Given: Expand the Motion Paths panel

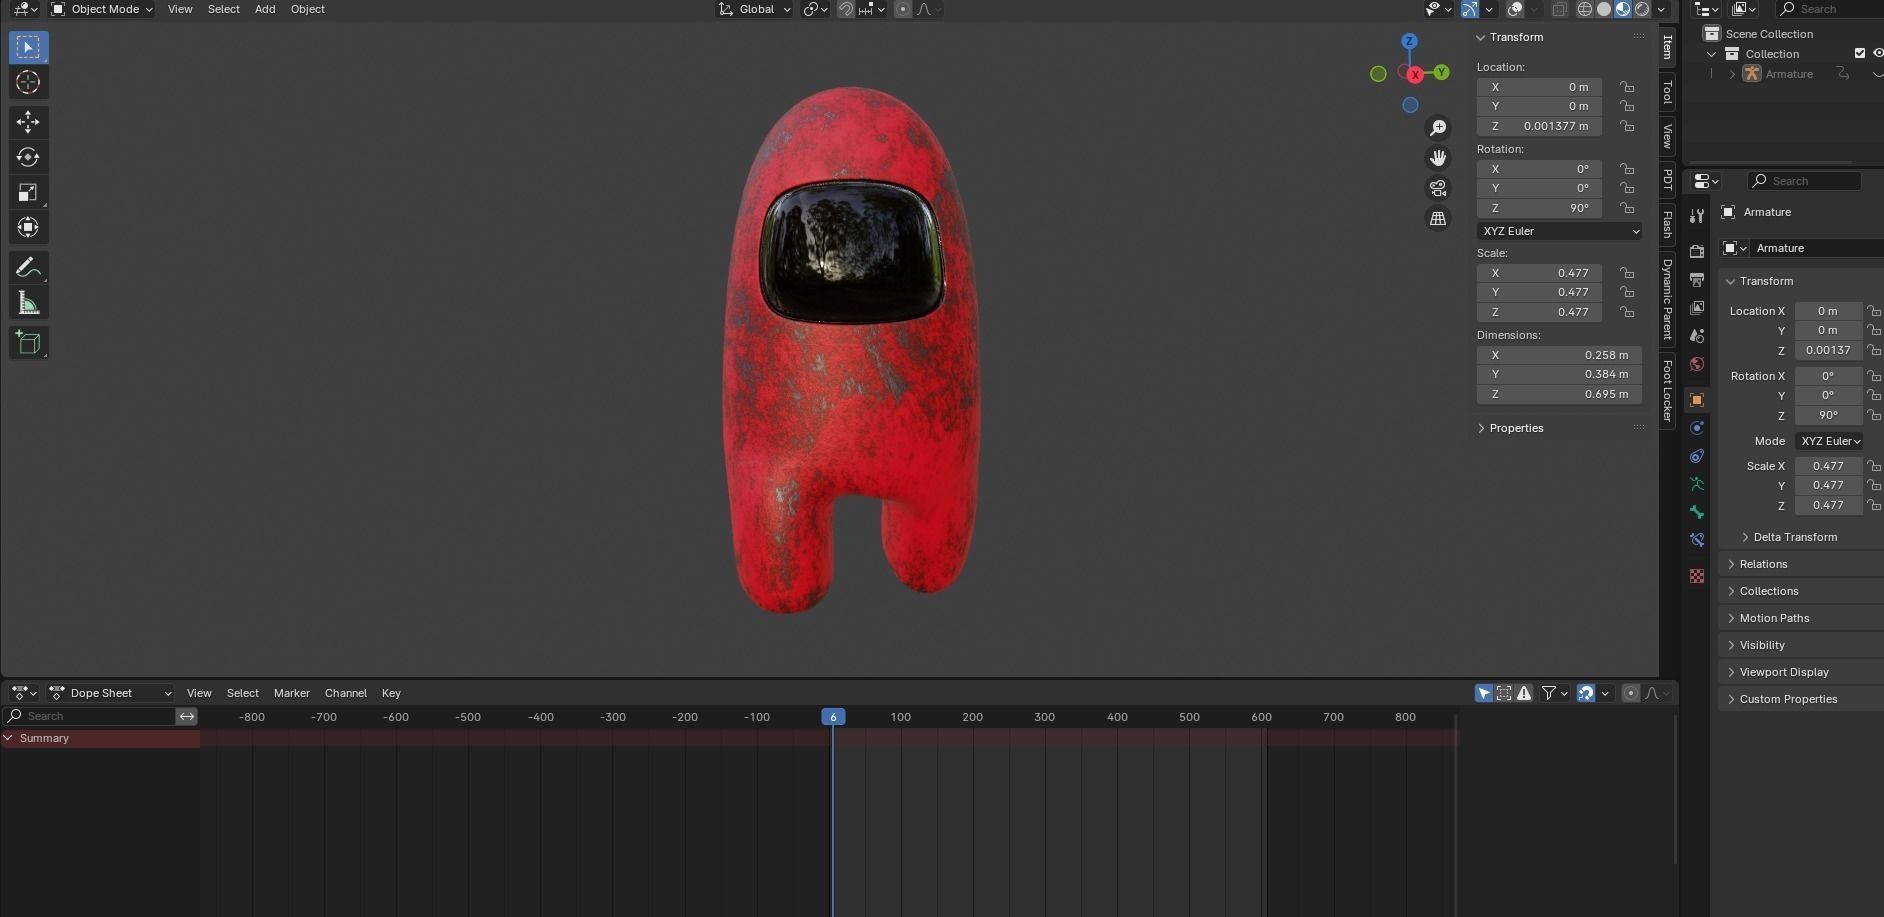Looking at the screenshot, I should (1732, 618).
